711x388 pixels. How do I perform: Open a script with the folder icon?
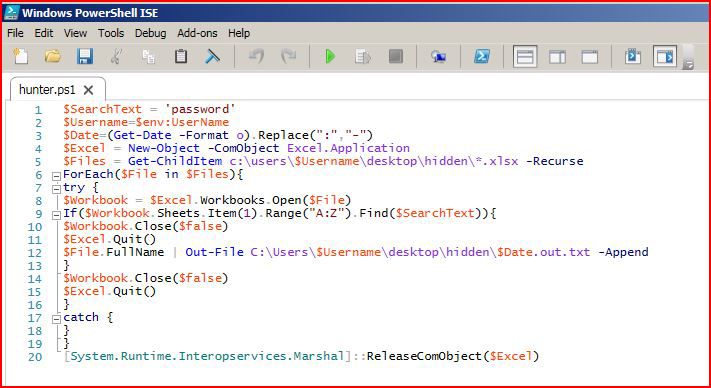(x=53, y=57)
